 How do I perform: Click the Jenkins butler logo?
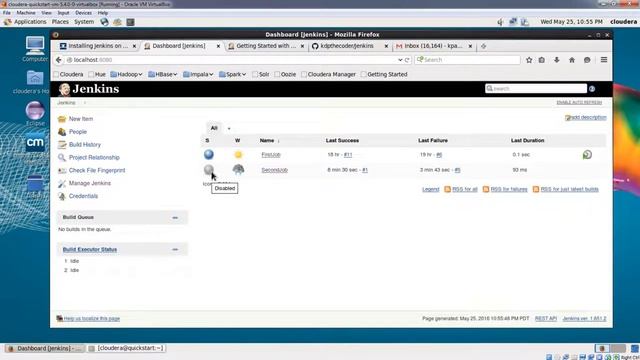point(64,89)
